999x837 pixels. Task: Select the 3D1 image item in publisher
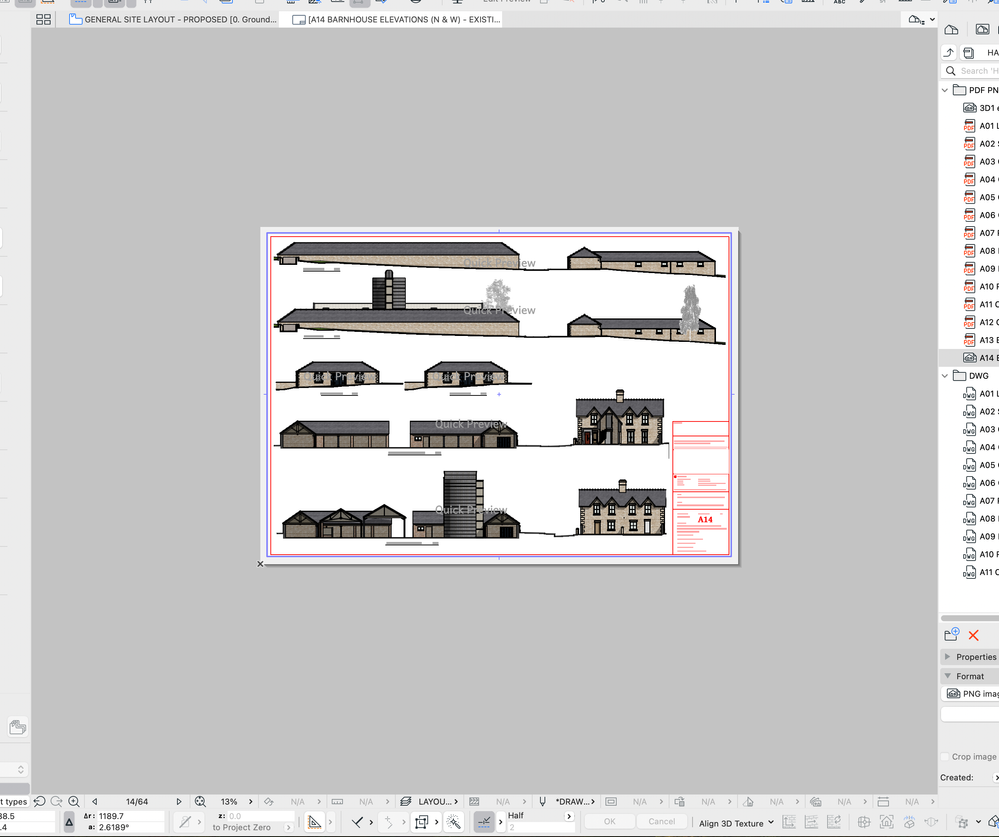tap(980, 108)
